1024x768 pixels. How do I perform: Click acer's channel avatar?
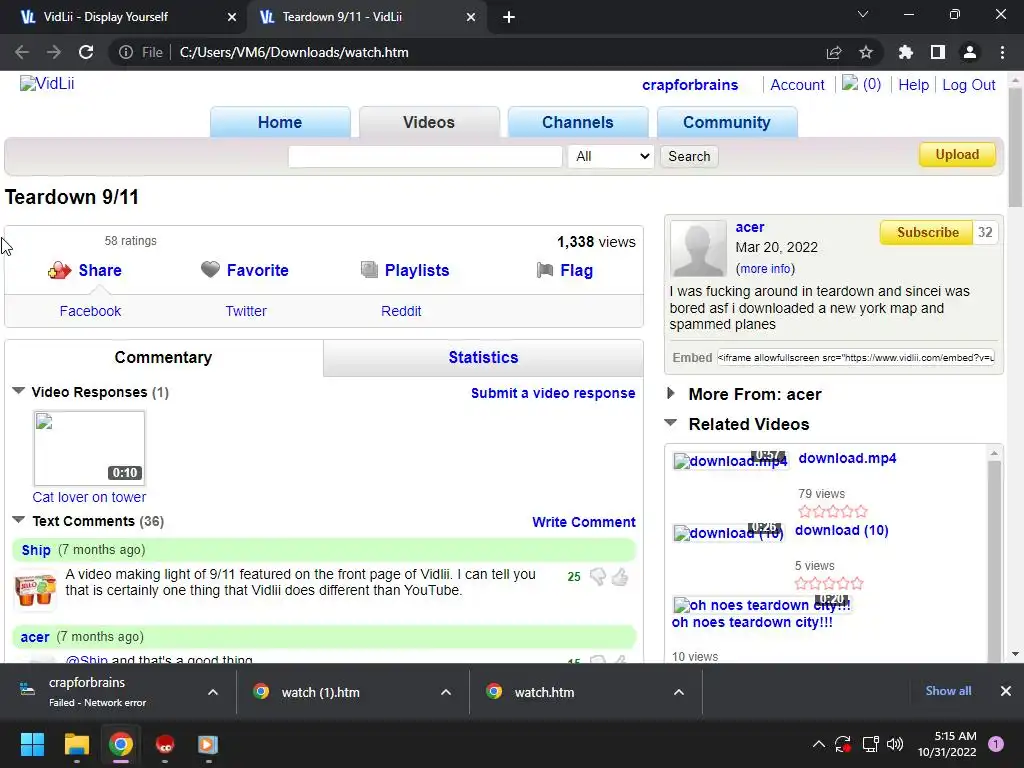[698, 248]
